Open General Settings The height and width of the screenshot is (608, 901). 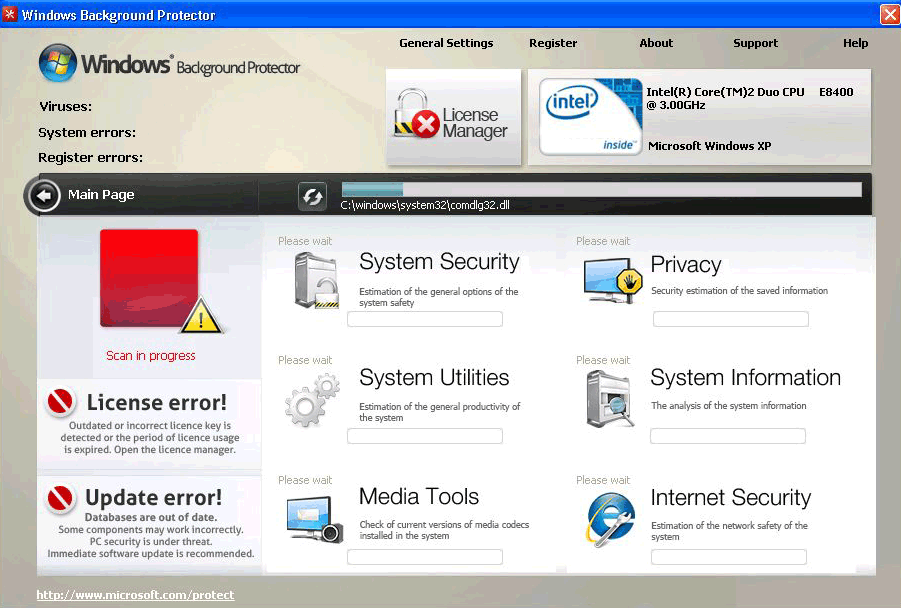coord(446,43)
